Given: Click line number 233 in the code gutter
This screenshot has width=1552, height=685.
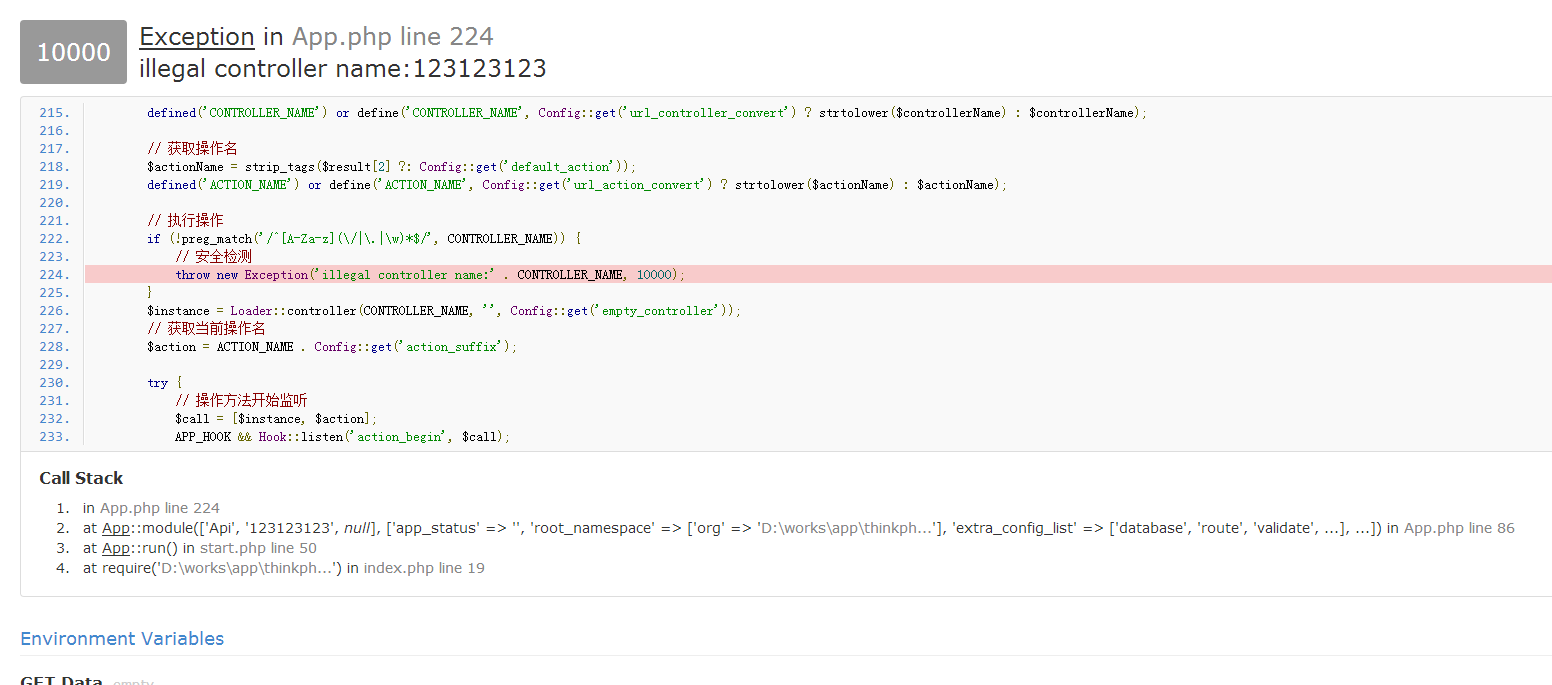Looking at the screenshot, I should (x=54, y=437).
